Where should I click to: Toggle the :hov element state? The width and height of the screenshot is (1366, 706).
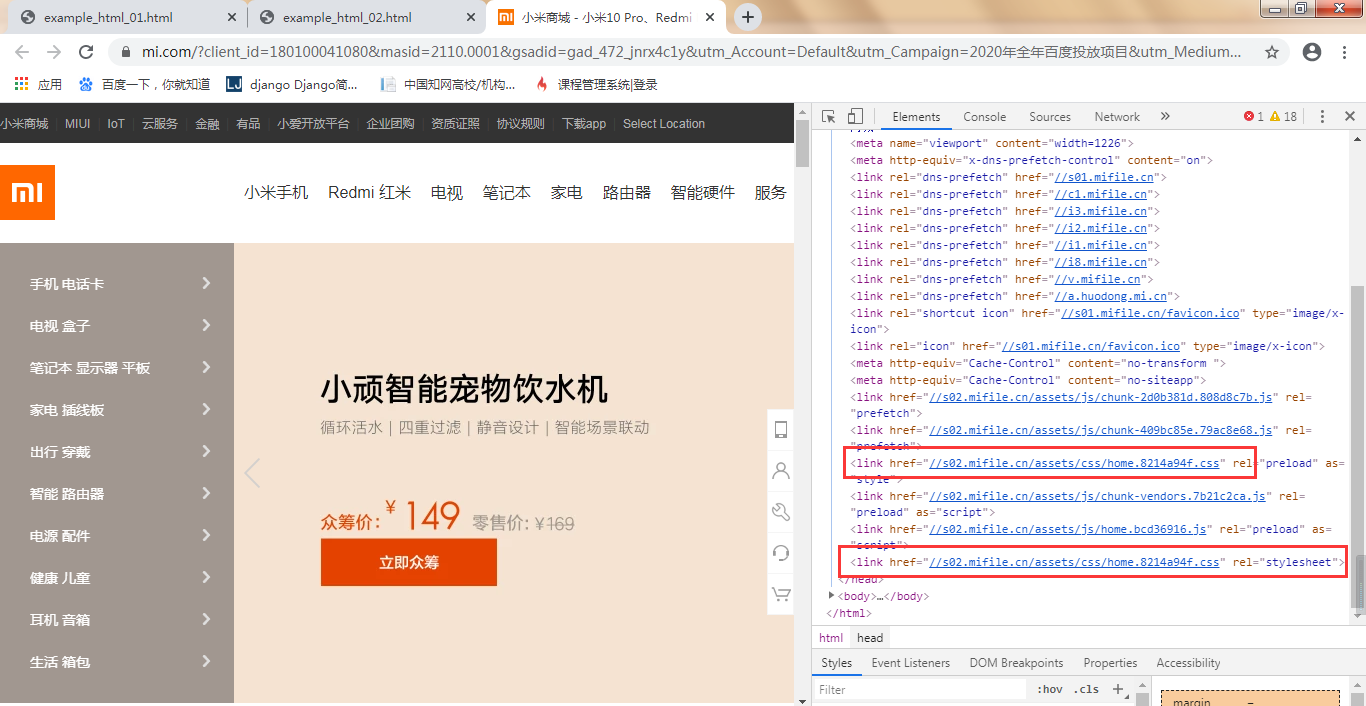(x=1050, y=689)
